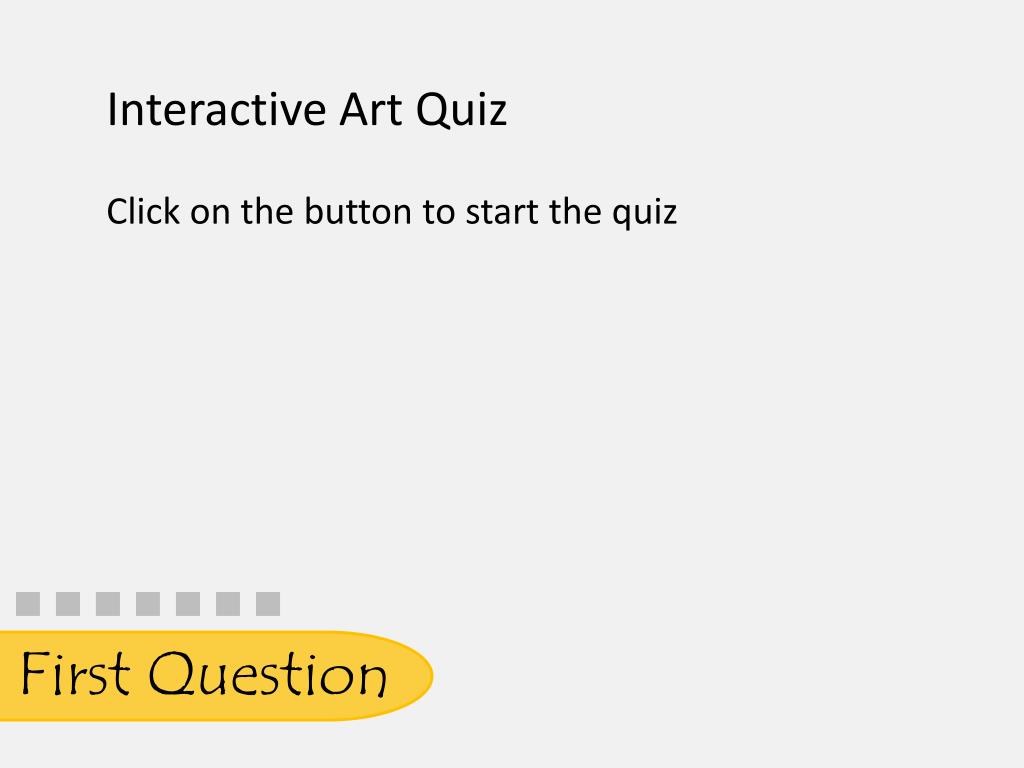
Task: Select the sixth gray square indicator
Action: pos(228,604)
